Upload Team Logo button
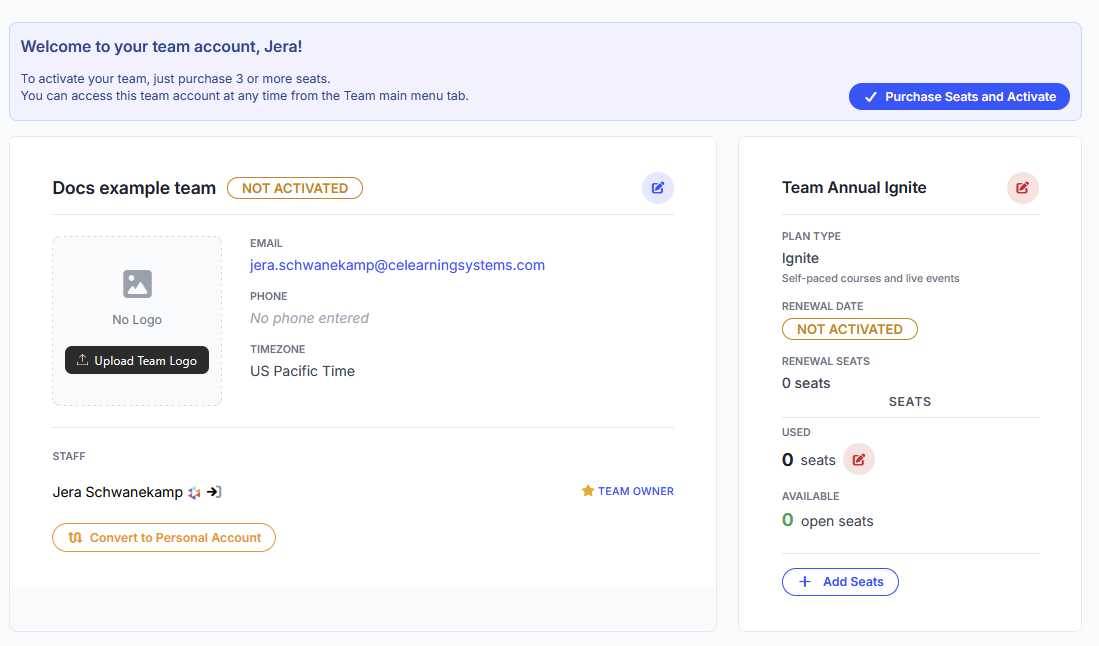The height and width of the screenshot is (646, 1099). 137,360
